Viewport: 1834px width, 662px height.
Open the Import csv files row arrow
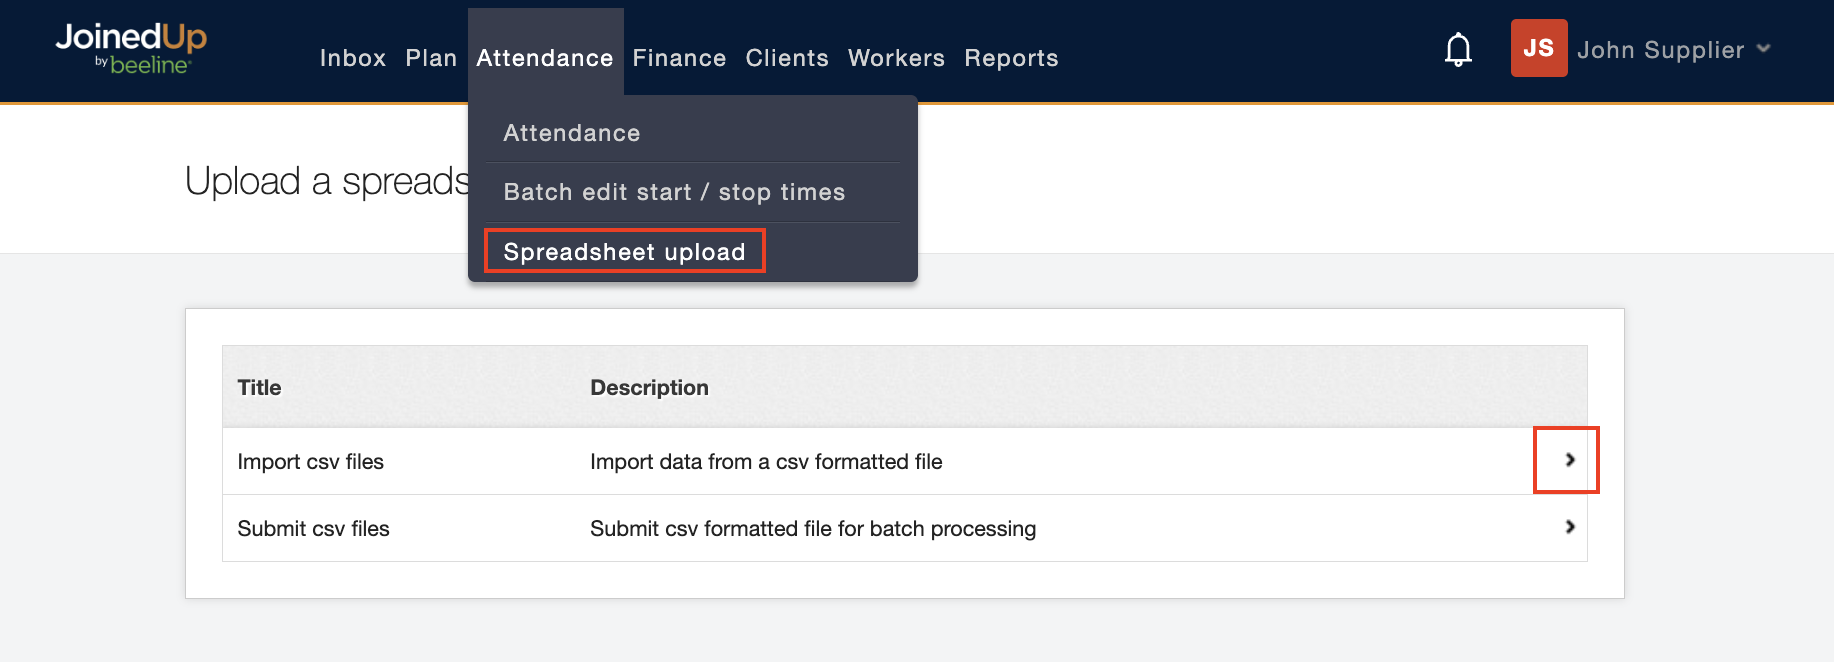tap(1569, 460)
